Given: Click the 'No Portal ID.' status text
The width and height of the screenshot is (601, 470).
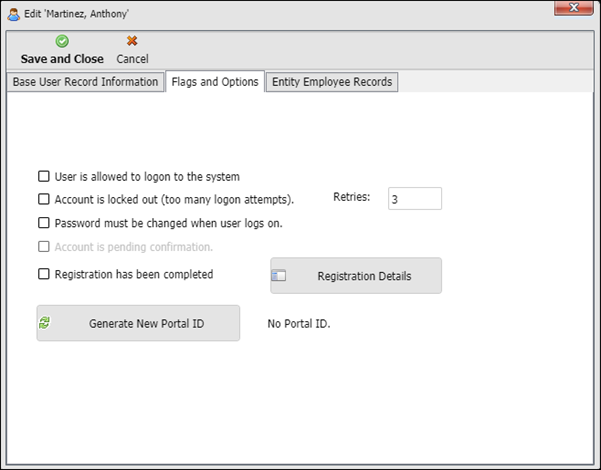Looking at the screenshot, I should 299,324.
